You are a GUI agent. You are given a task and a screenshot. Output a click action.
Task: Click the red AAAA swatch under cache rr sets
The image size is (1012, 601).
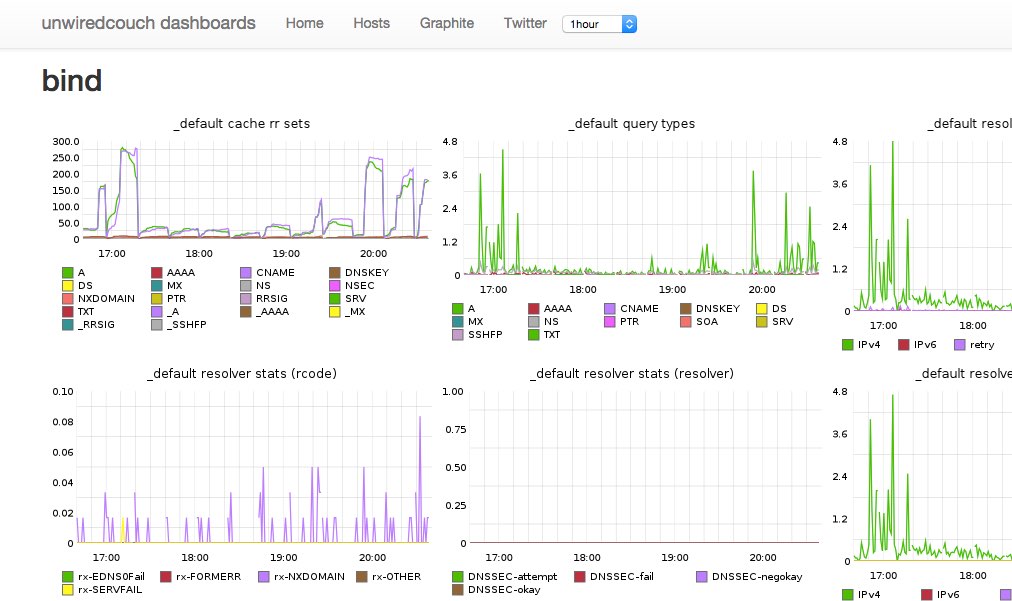(x=157, y=272)
